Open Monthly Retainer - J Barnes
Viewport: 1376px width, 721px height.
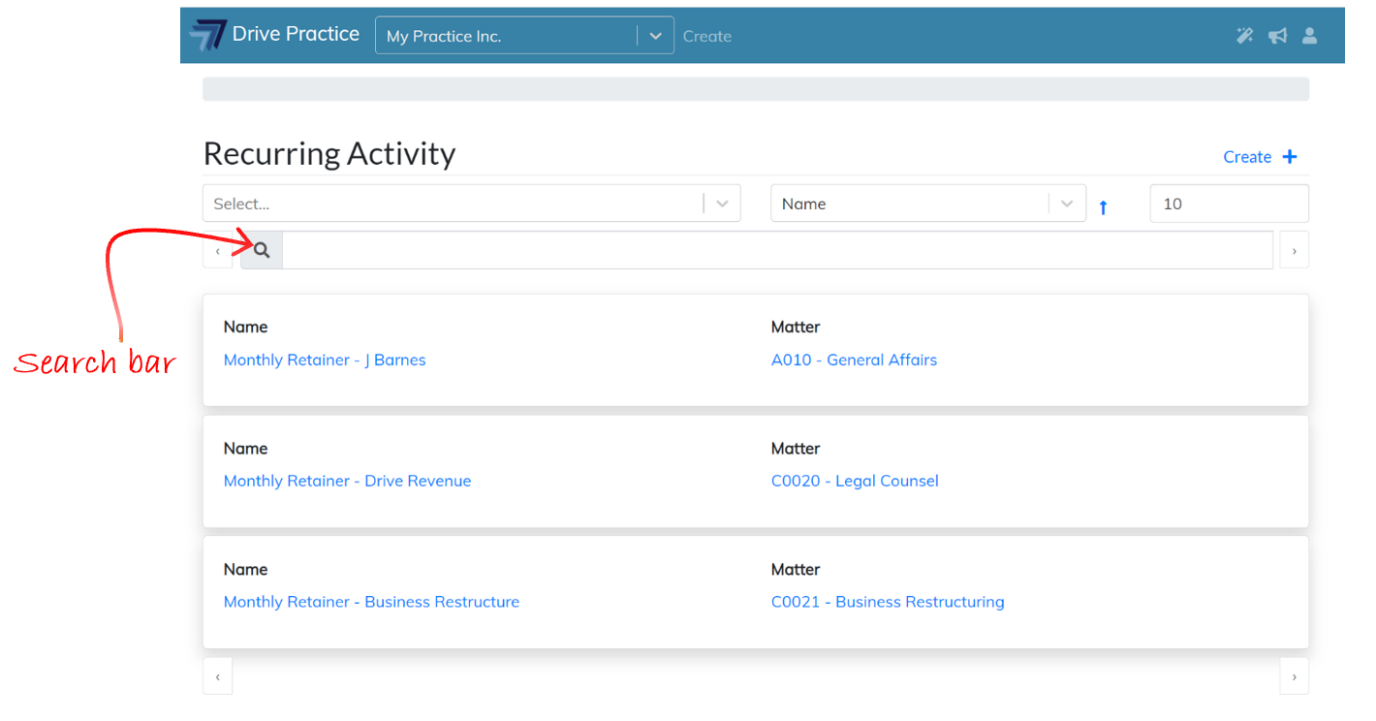[325, 360]
